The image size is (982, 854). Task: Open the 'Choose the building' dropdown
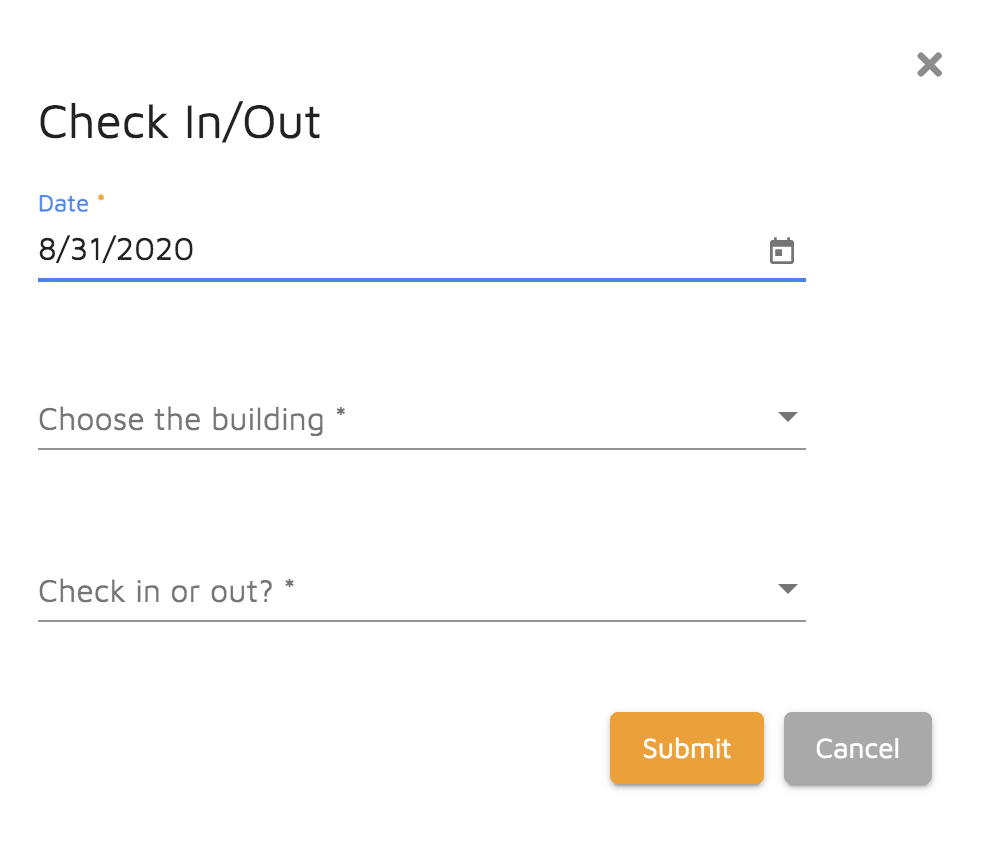point(400,419)
